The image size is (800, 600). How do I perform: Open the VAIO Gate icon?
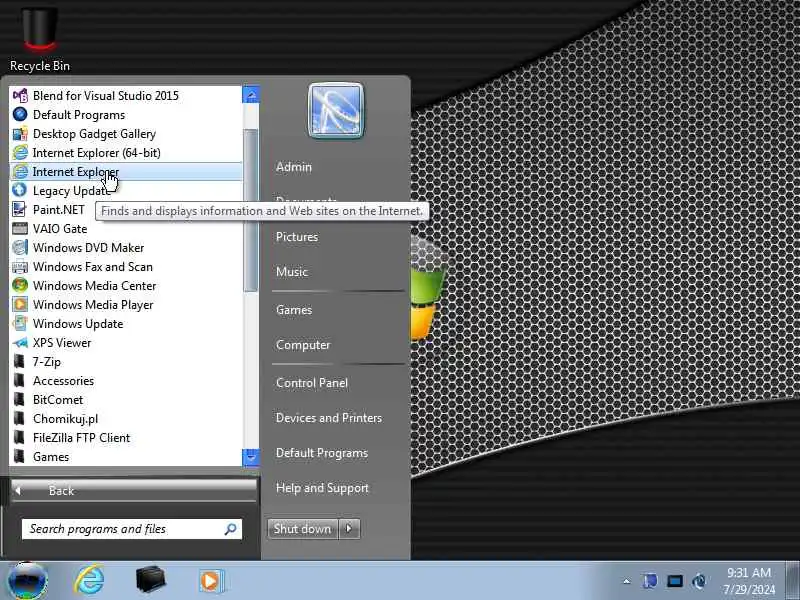click(20, 229)
